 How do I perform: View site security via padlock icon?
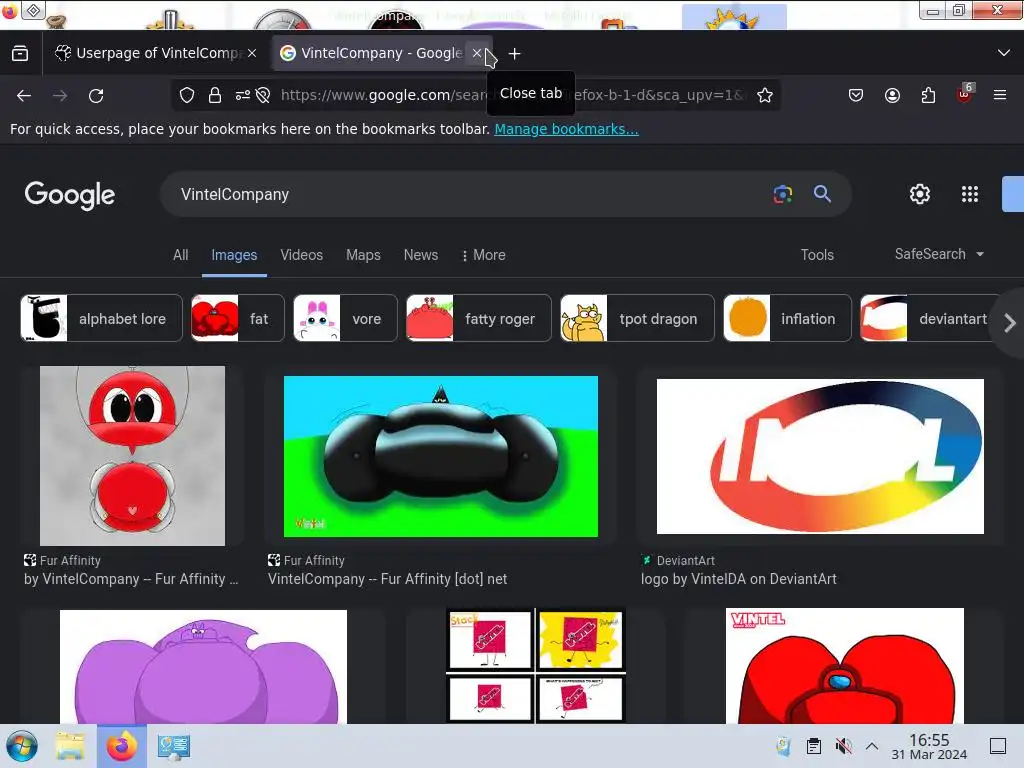coord(215,95)
